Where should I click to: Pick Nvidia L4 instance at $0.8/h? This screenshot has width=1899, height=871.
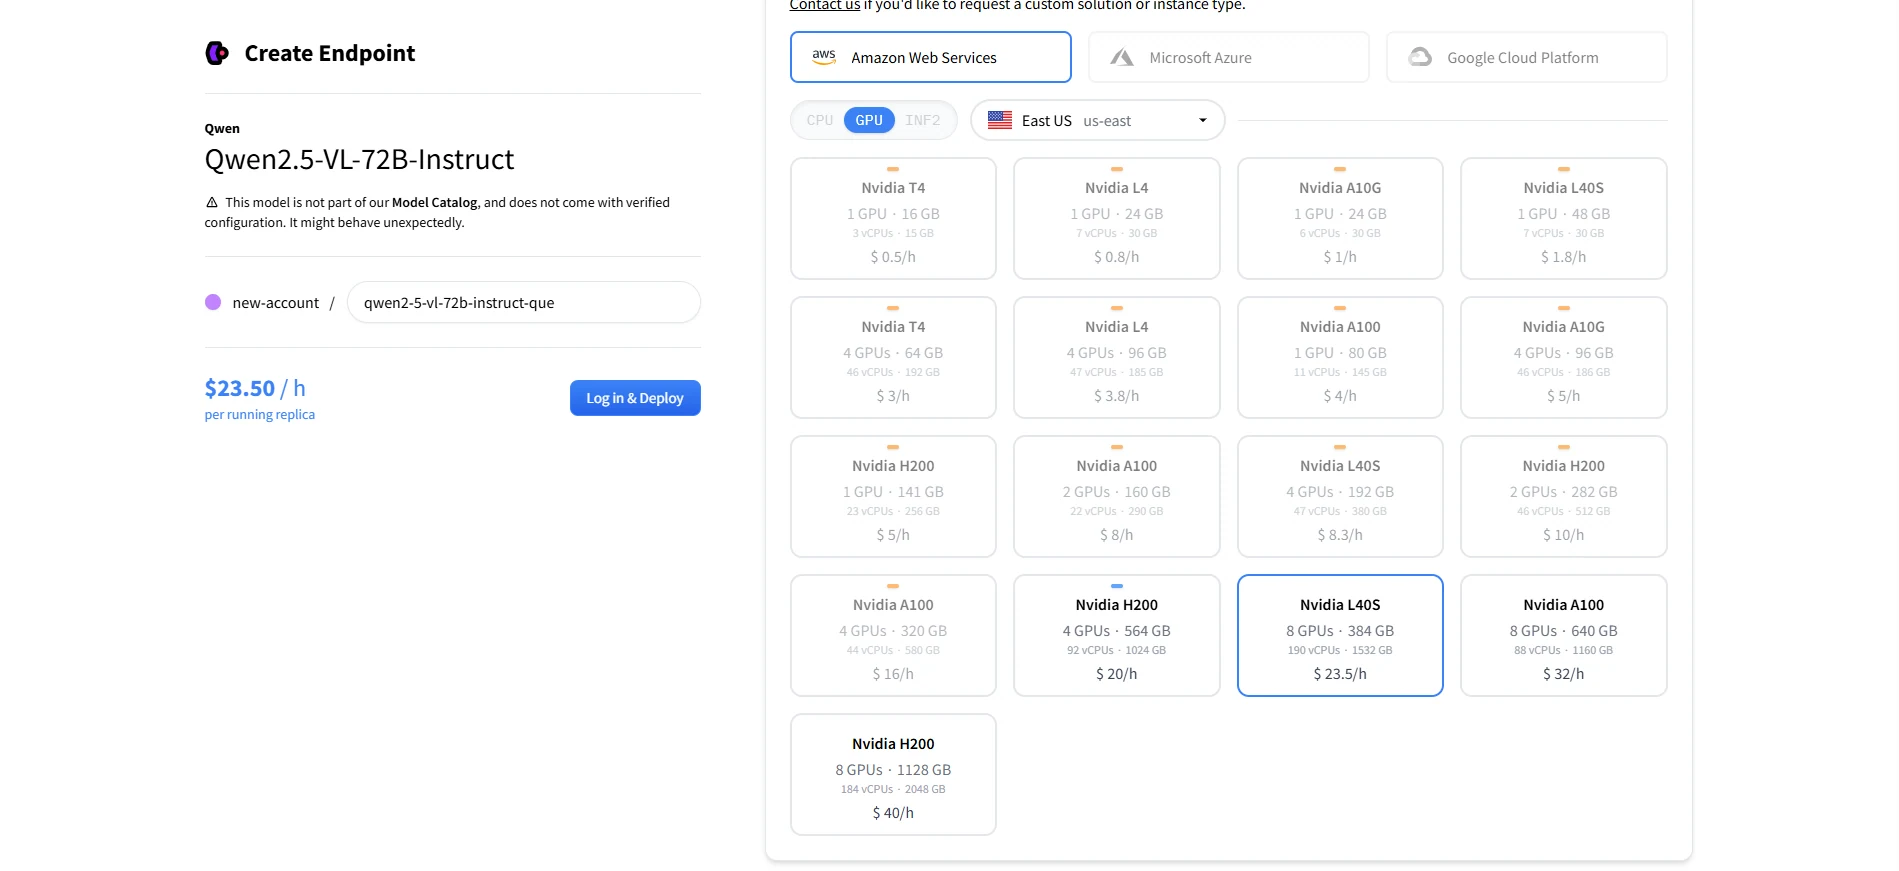click(x=1116, y=218)
